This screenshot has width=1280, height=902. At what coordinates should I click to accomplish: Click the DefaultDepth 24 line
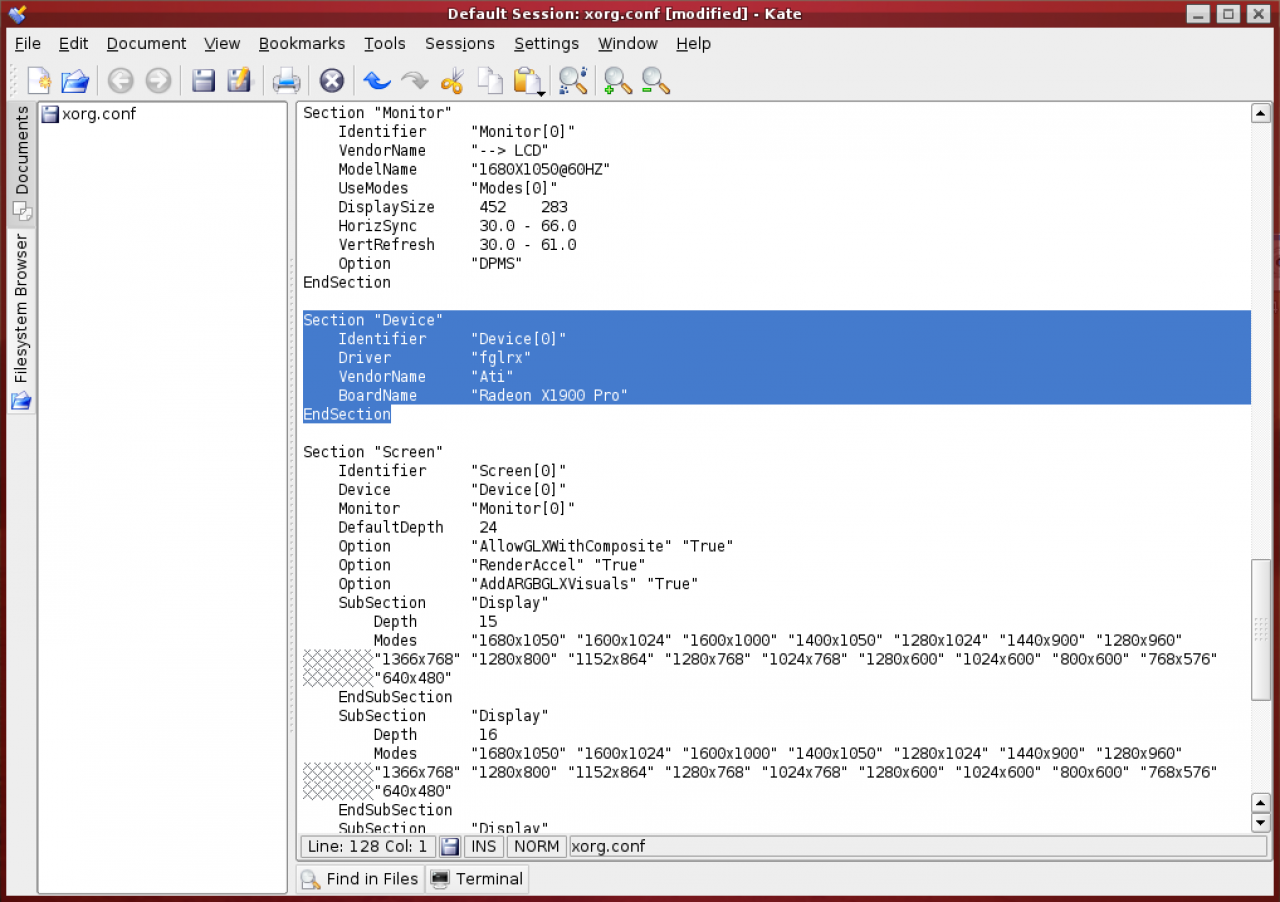[417, 528]
